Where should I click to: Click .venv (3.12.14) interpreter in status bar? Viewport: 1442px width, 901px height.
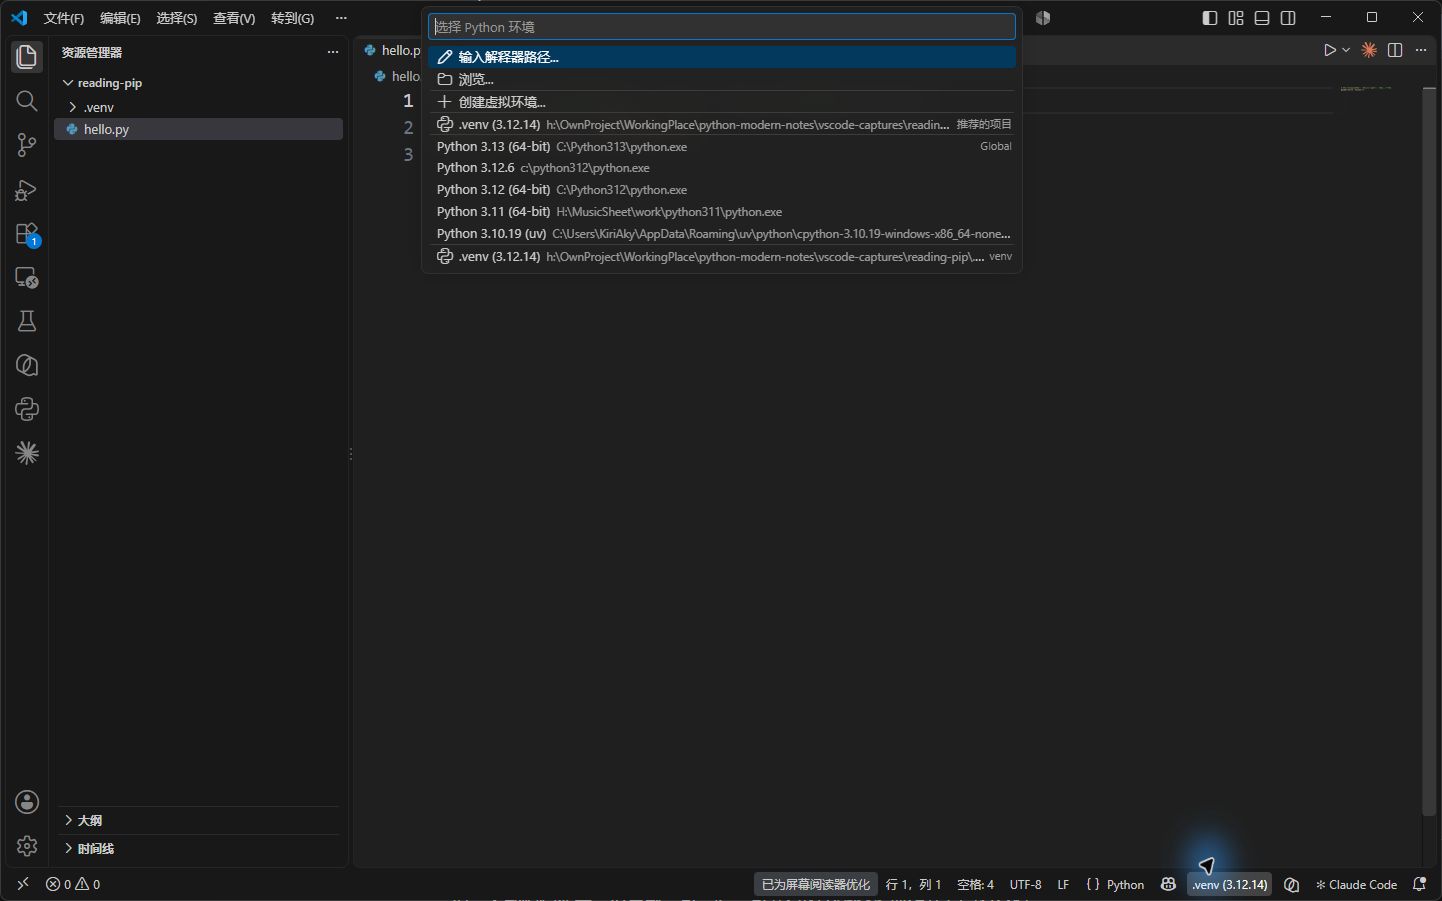(1230, 884)
